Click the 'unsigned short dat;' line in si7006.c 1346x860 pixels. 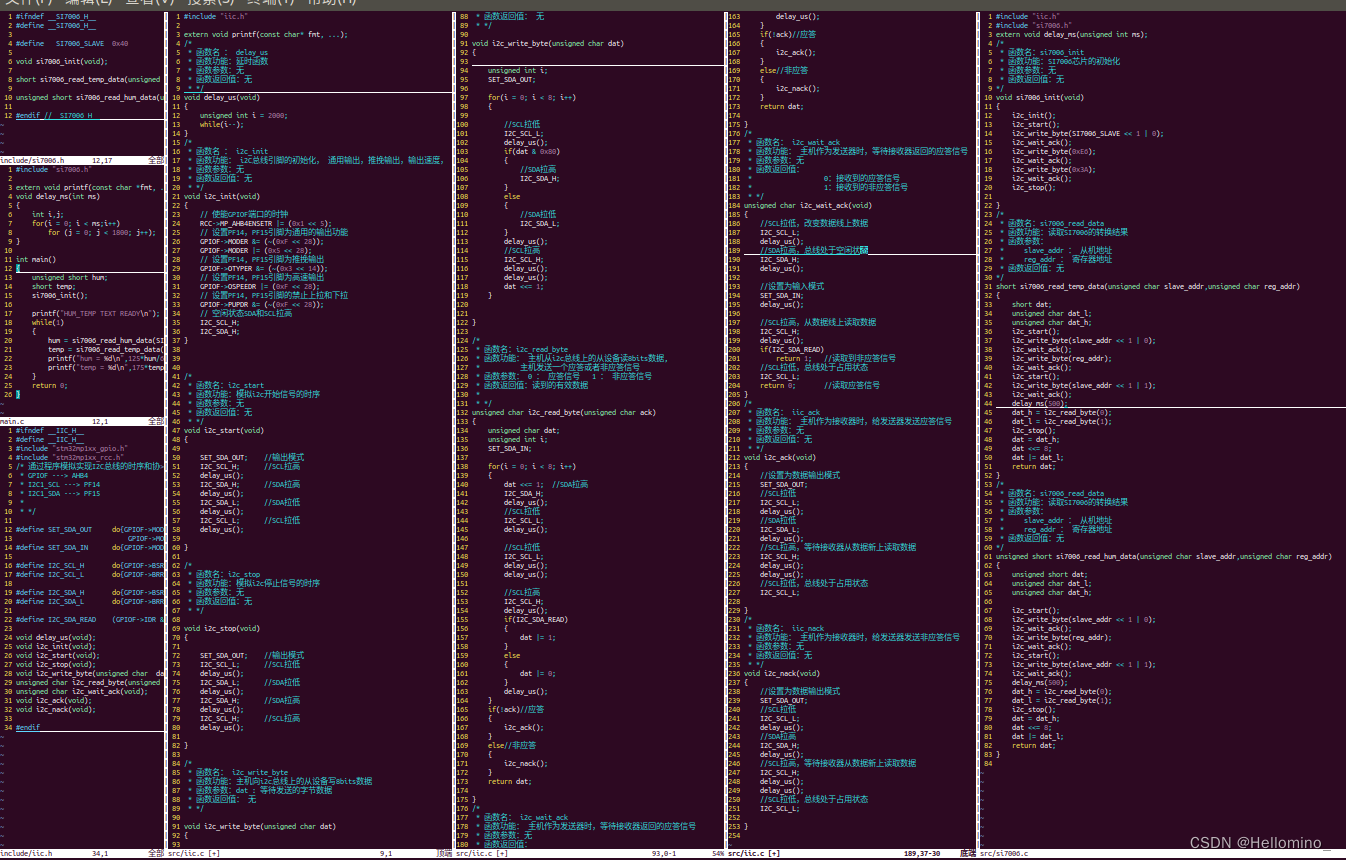pyautogui.click(x=1050, y=574)
